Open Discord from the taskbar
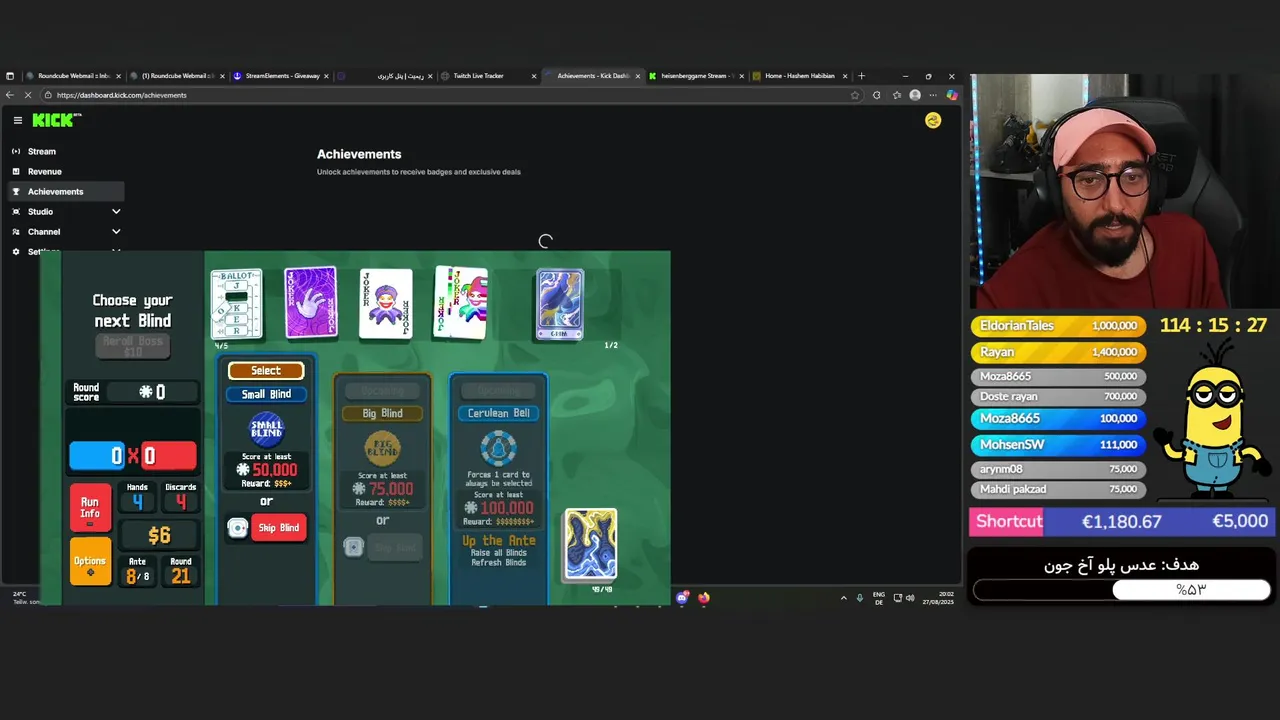 coord(683,598)
